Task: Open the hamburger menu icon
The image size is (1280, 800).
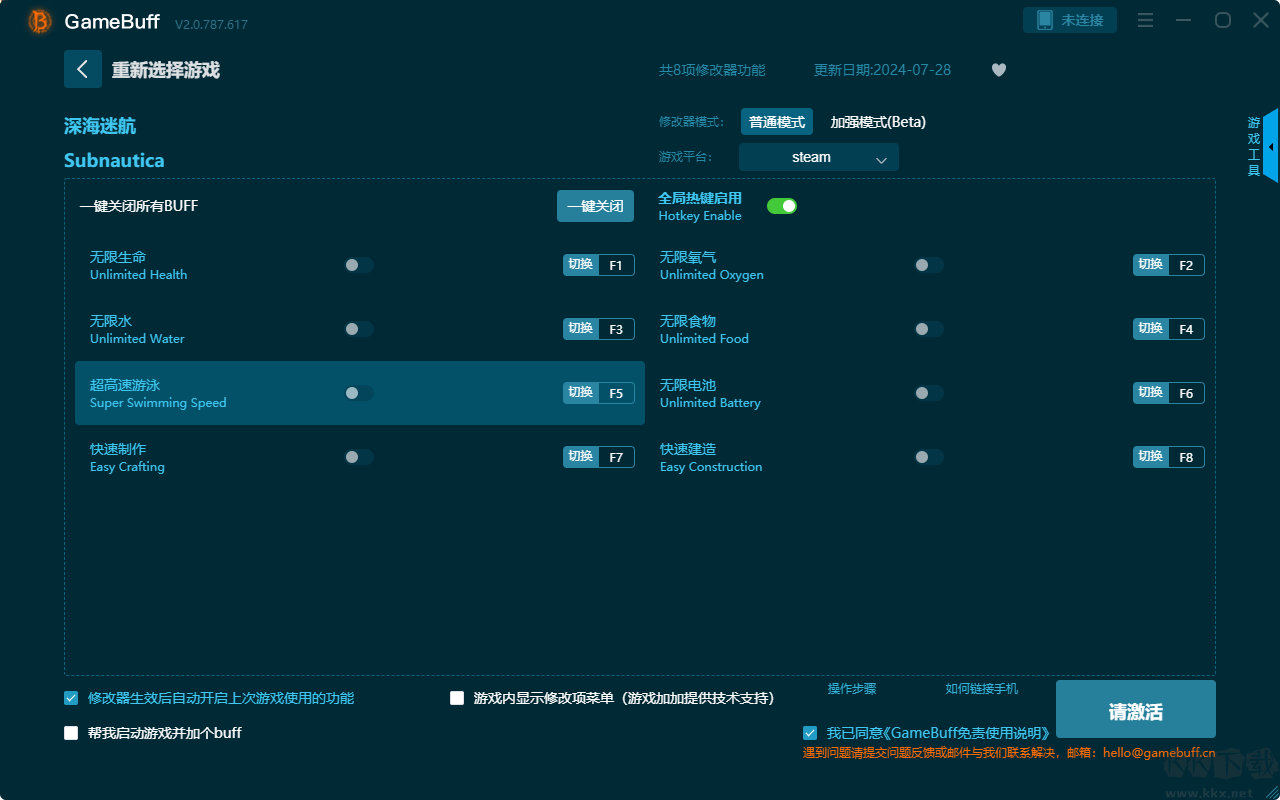Action: coord(1146,21)
